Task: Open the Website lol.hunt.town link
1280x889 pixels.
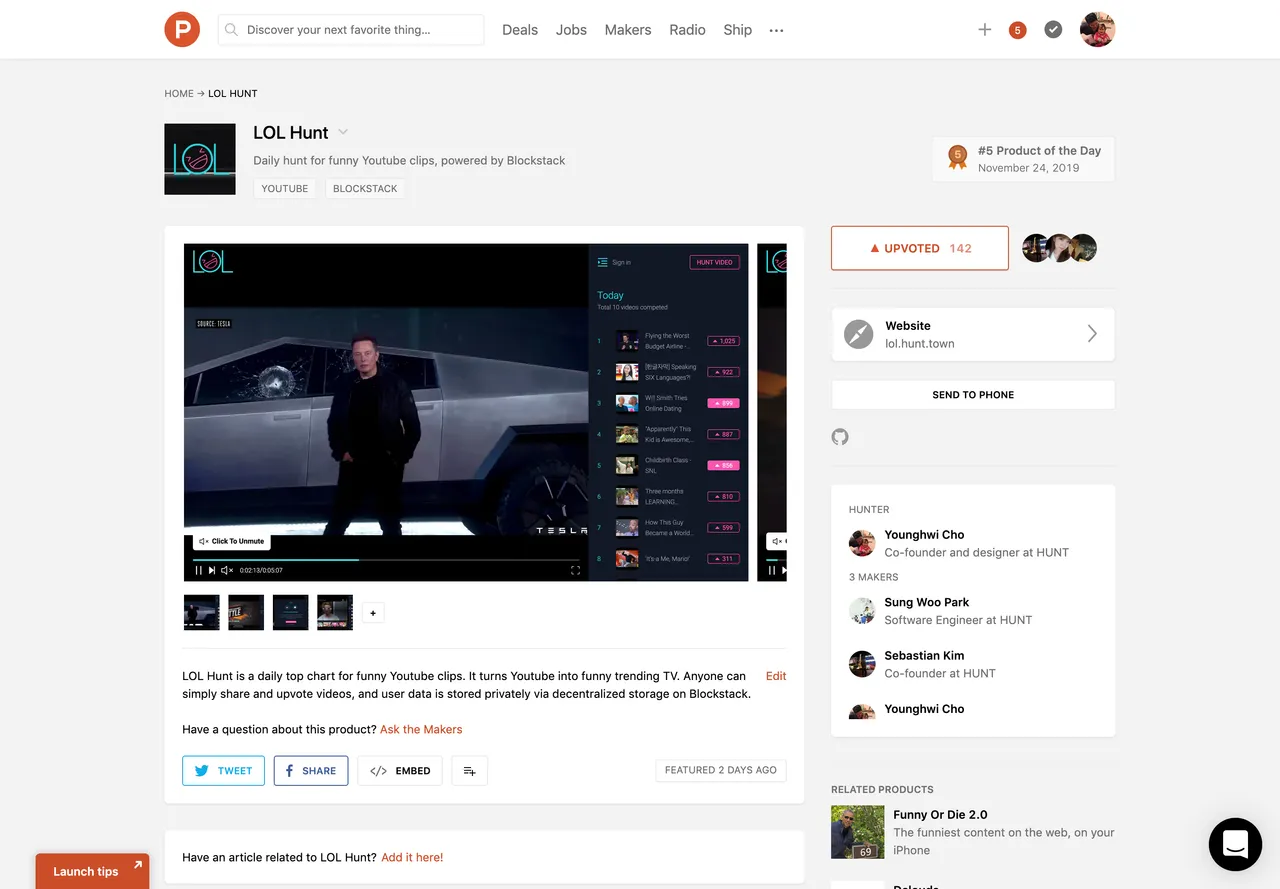Action: tap(973, 334)
